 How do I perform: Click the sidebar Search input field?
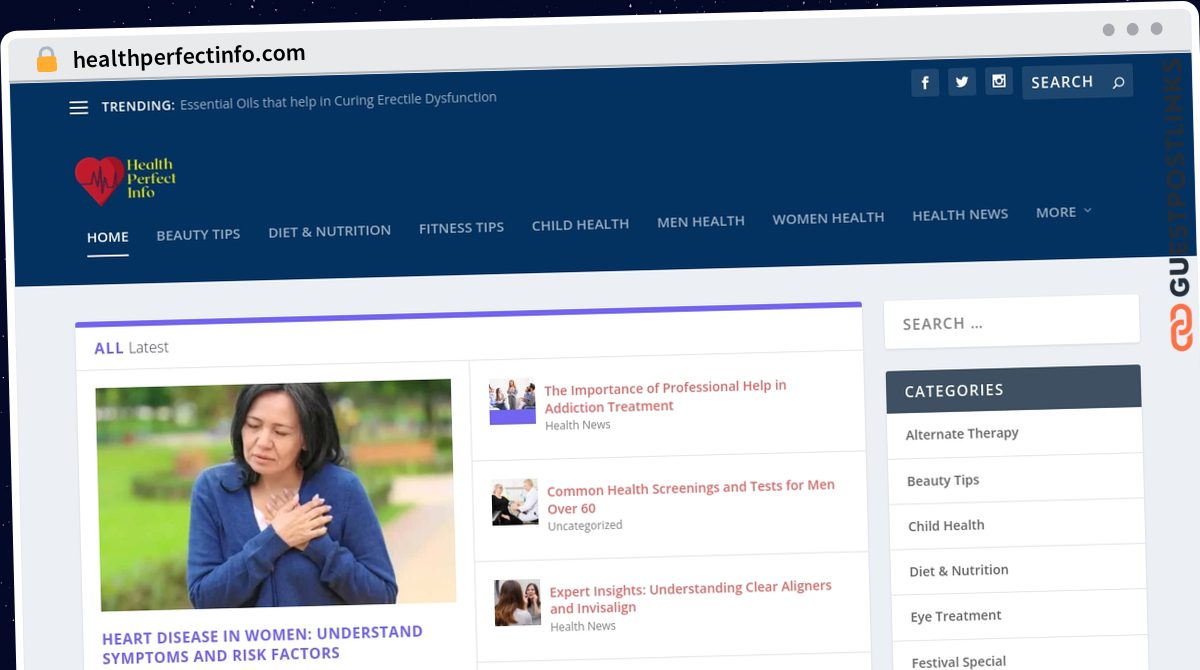tap(1011, 323)
